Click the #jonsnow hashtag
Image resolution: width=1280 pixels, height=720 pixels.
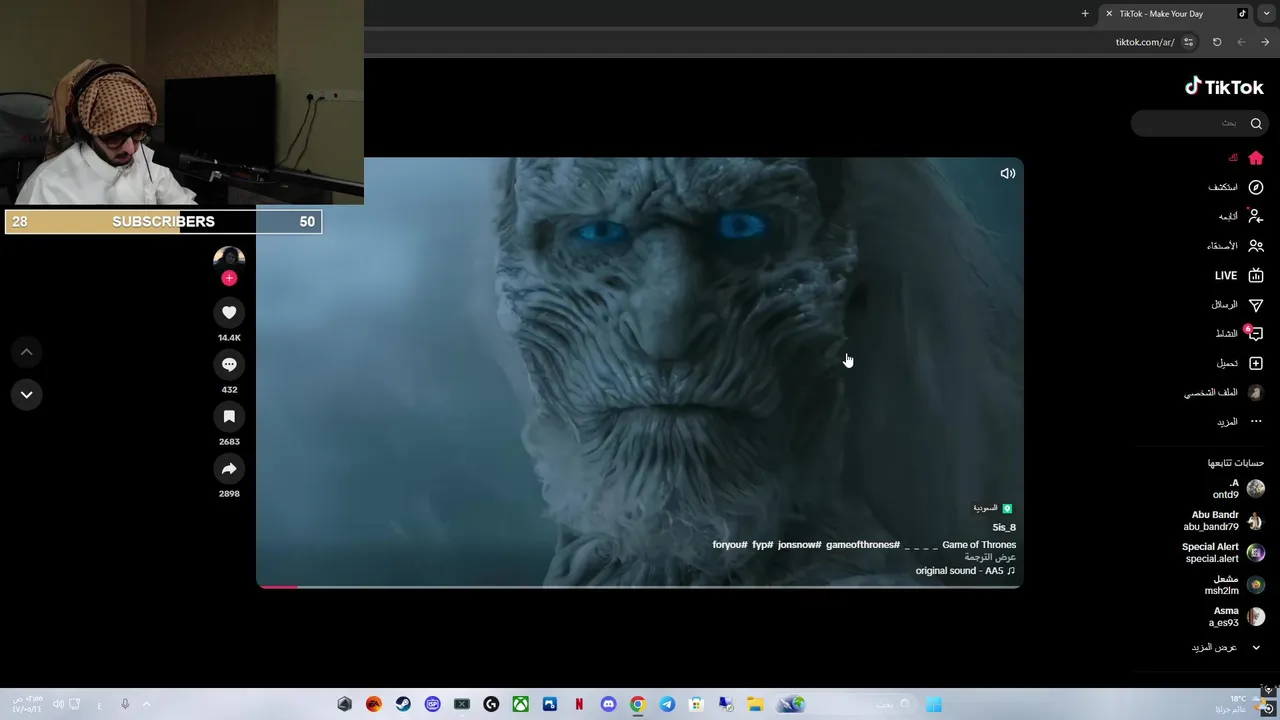tap(800, 545)
